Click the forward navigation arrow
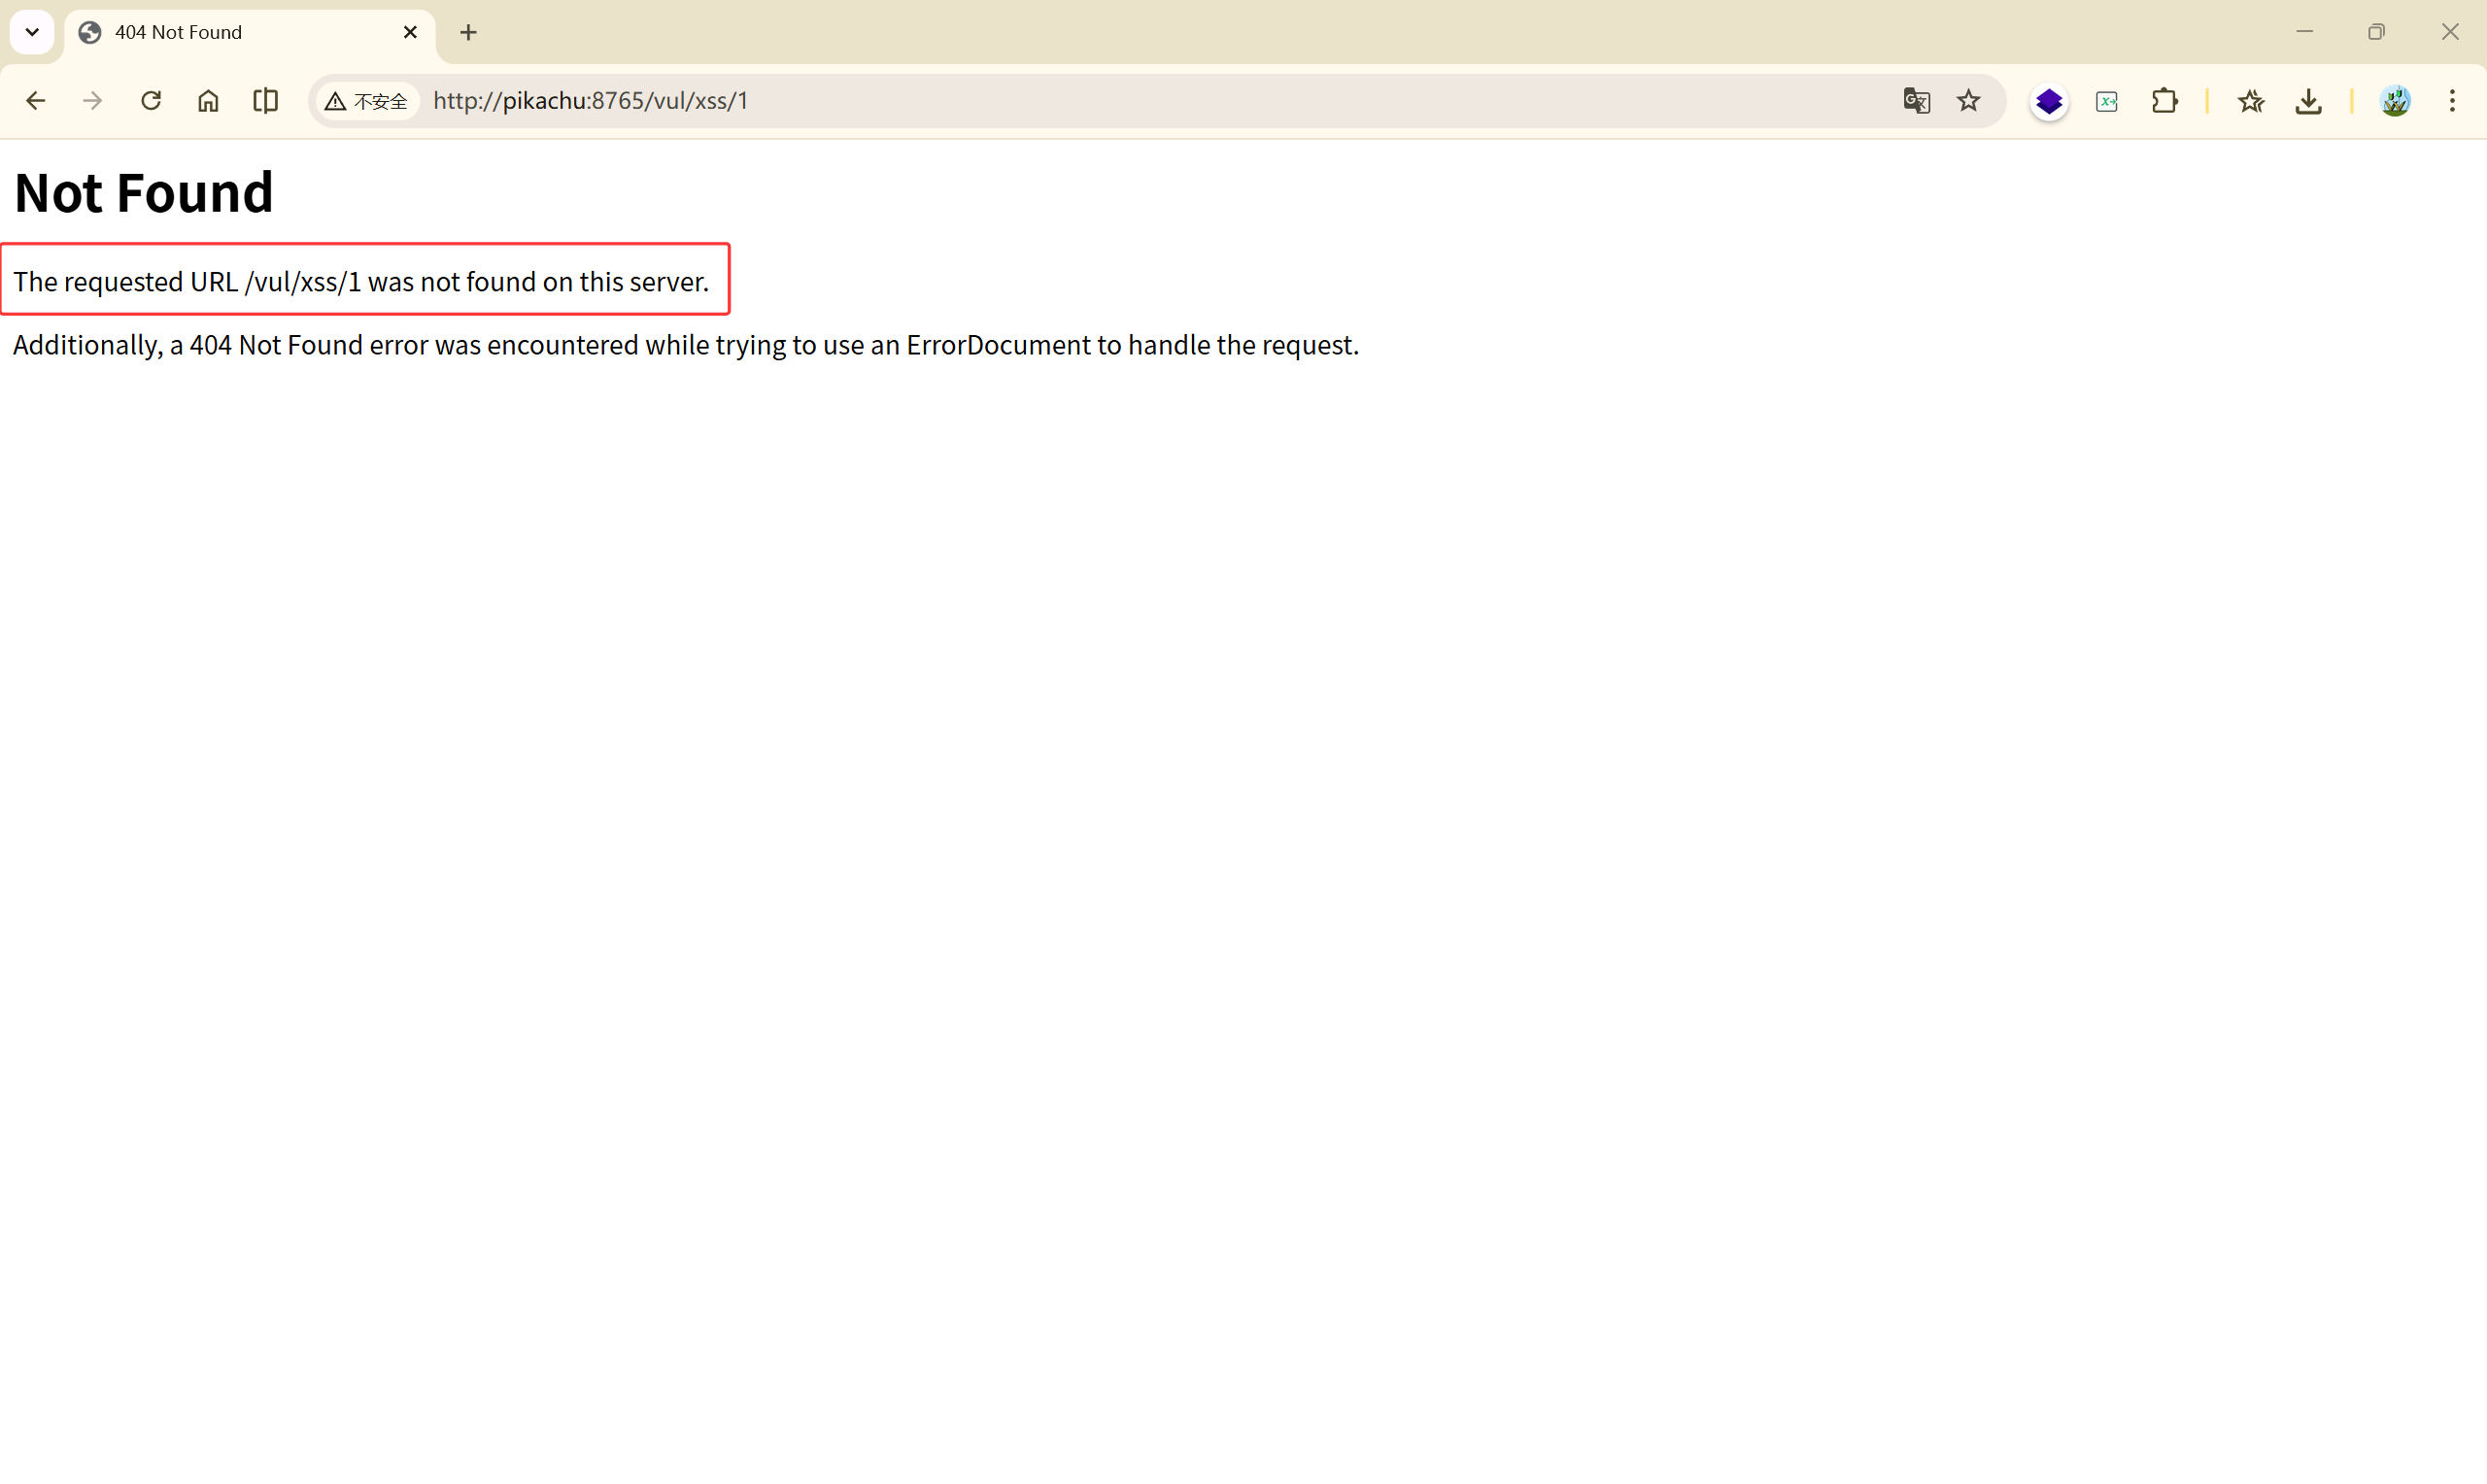The width and height of the screenshot is (2487, 1484). [92, 101]
